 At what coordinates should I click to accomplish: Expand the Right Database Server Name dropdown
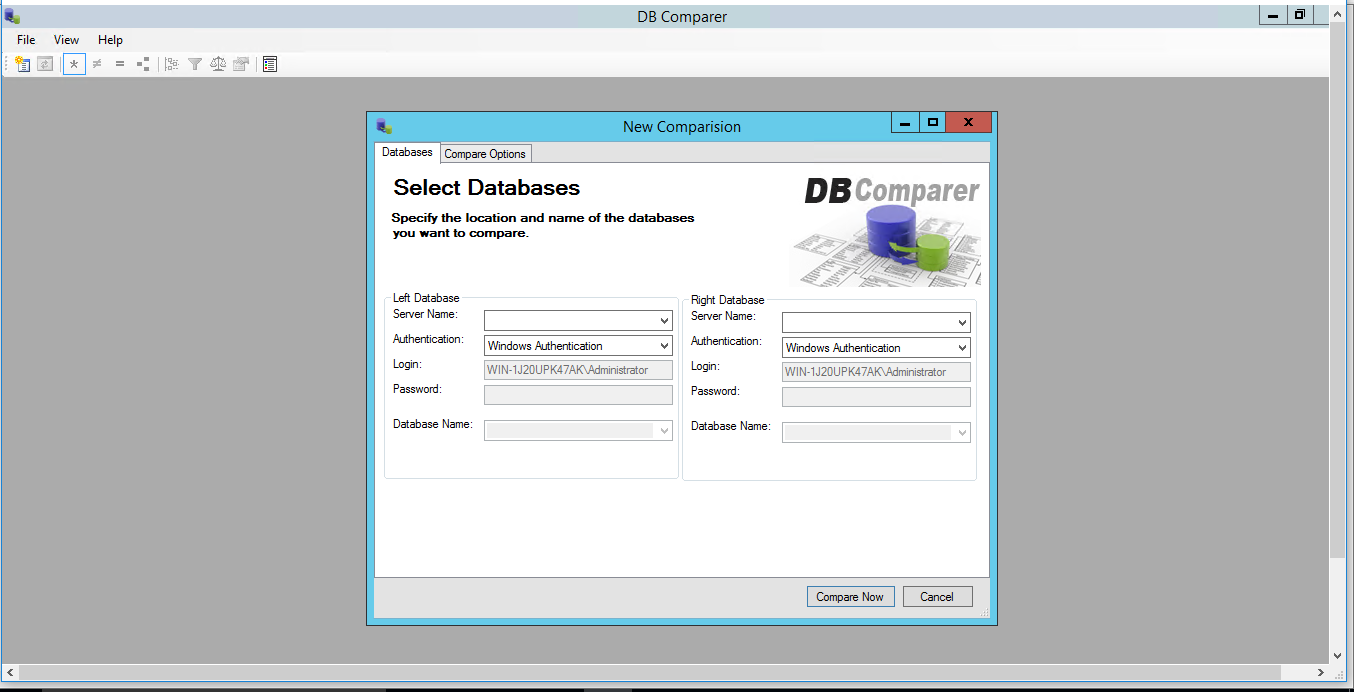(962, 323)
